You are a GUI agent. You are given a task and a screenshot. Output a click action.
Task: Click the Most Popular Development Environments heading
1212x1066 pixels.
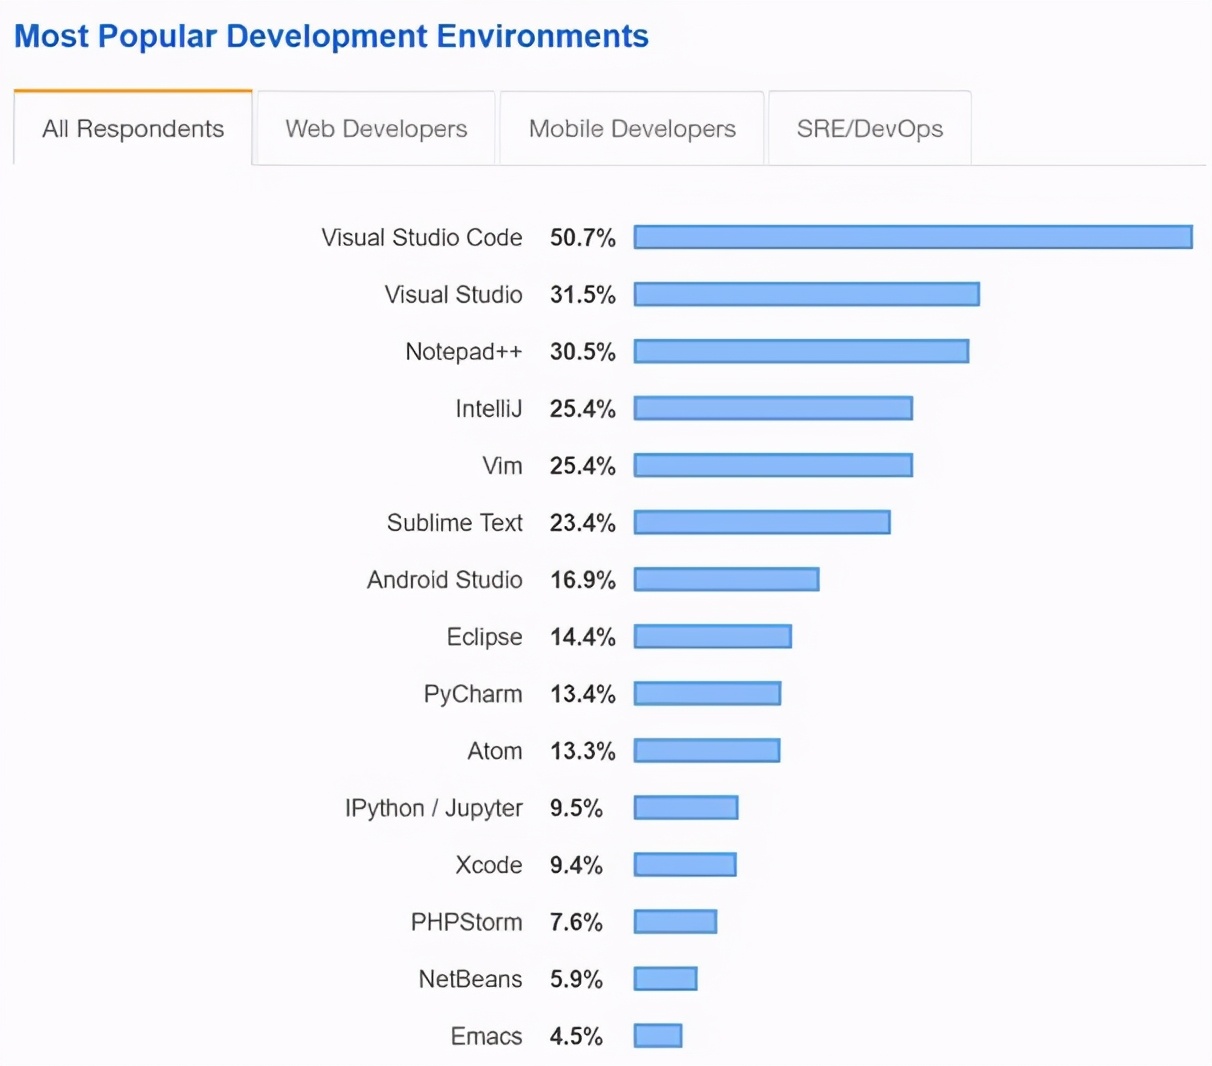pyautogui.click(x=332, y=36)
